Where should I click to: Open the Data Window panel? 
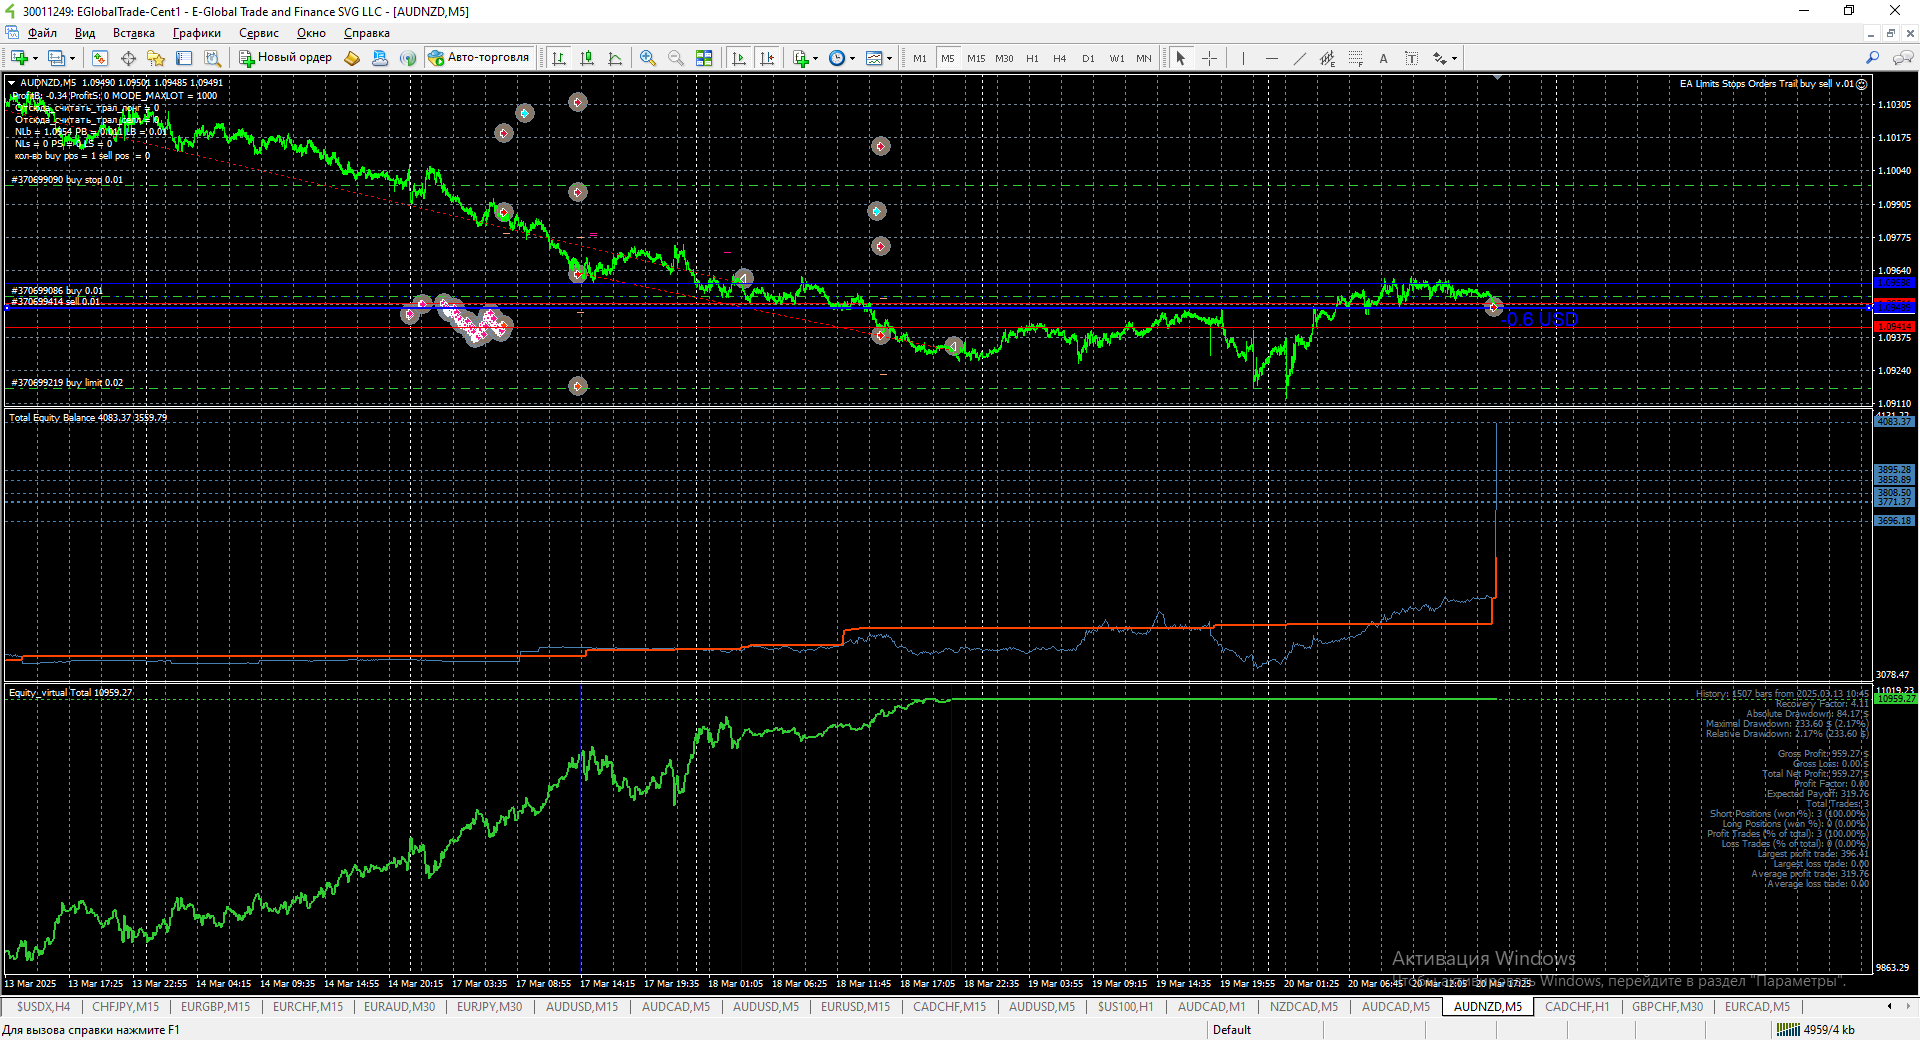pos(128,58)
